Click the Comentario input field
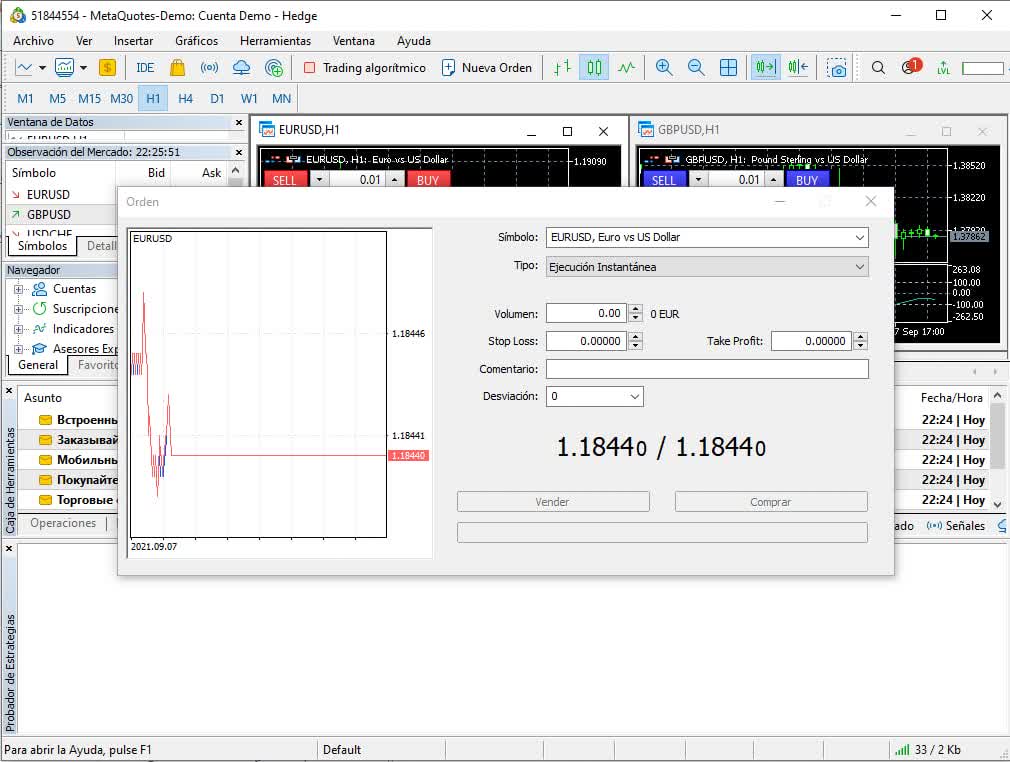 point(707,368)
